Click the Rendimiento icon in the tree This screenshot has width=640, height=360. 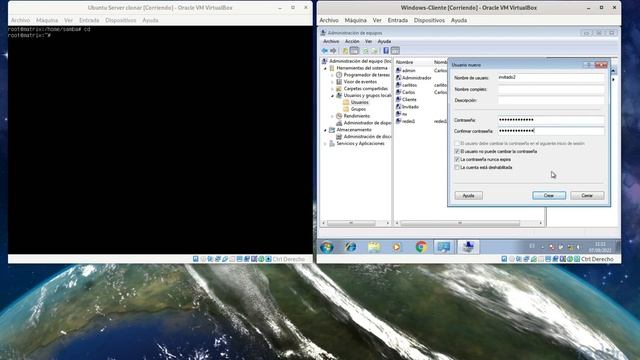[339, 116]
